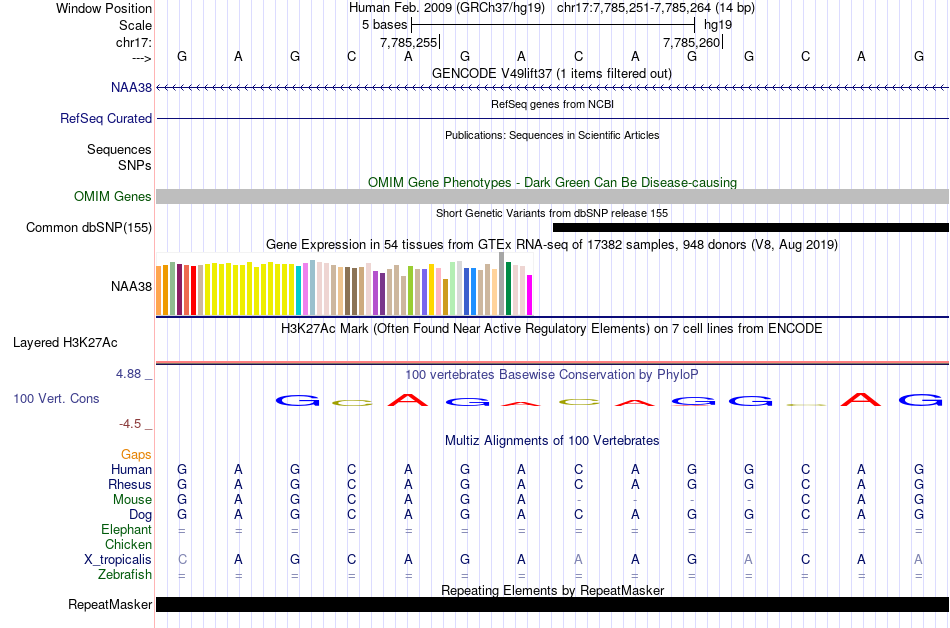Select the Dog species label
950x628 pixels.
pyautogui.click(x=140, y=515)
